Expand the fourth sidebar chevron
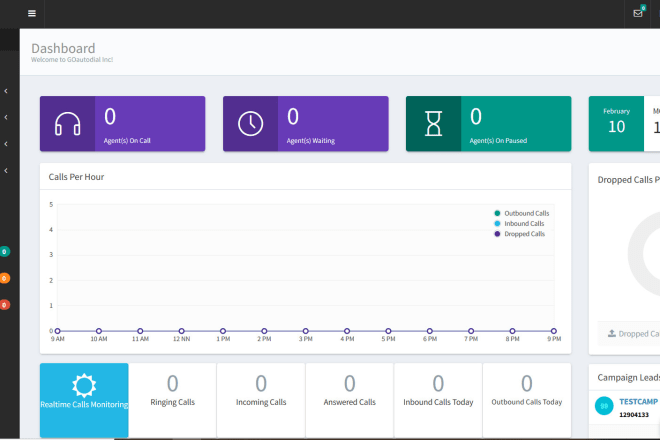The width and height of the screenshot is (660, 440). (x=6, y=171)
